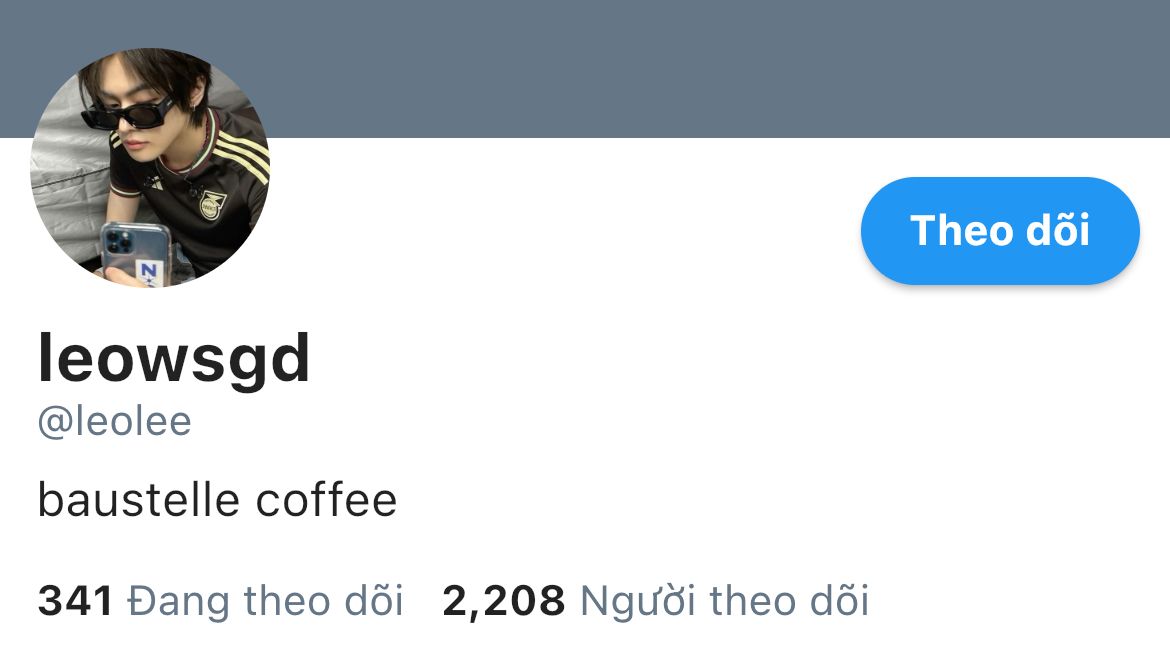The height and width of the screenshot is (669, 1170).
Task: Click the phone shown in avatar picture
Action: (x=136, y=254)
